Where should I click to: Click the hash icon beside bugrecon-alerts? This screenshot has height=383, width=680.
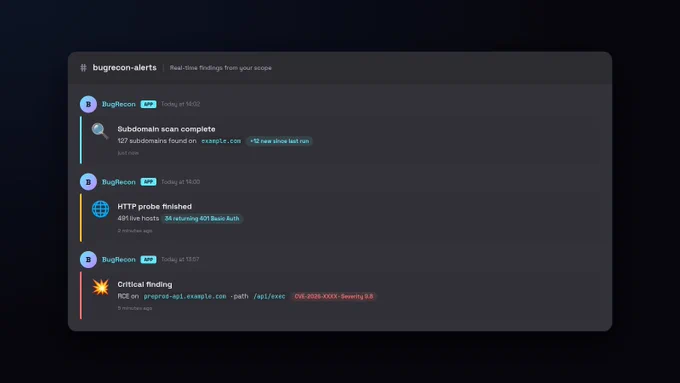pos(83,68)
